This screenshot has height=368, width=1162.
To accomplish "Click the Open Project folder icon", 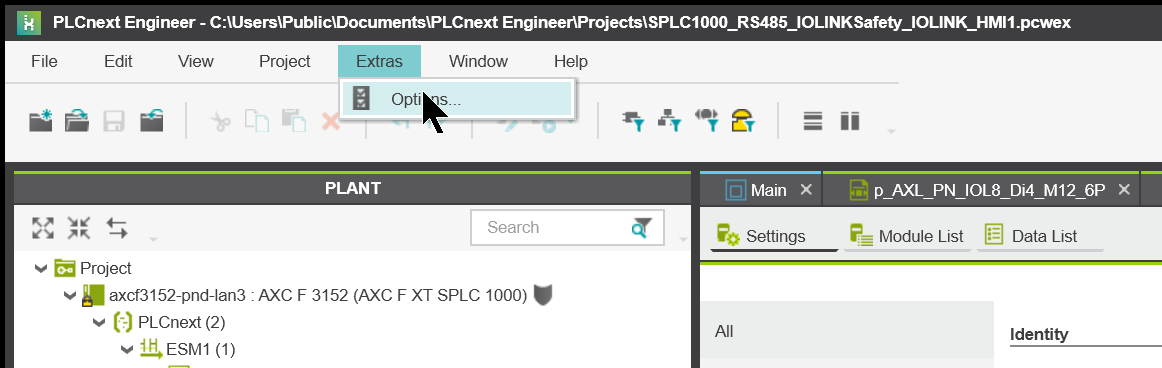I will tap(77, 121).
